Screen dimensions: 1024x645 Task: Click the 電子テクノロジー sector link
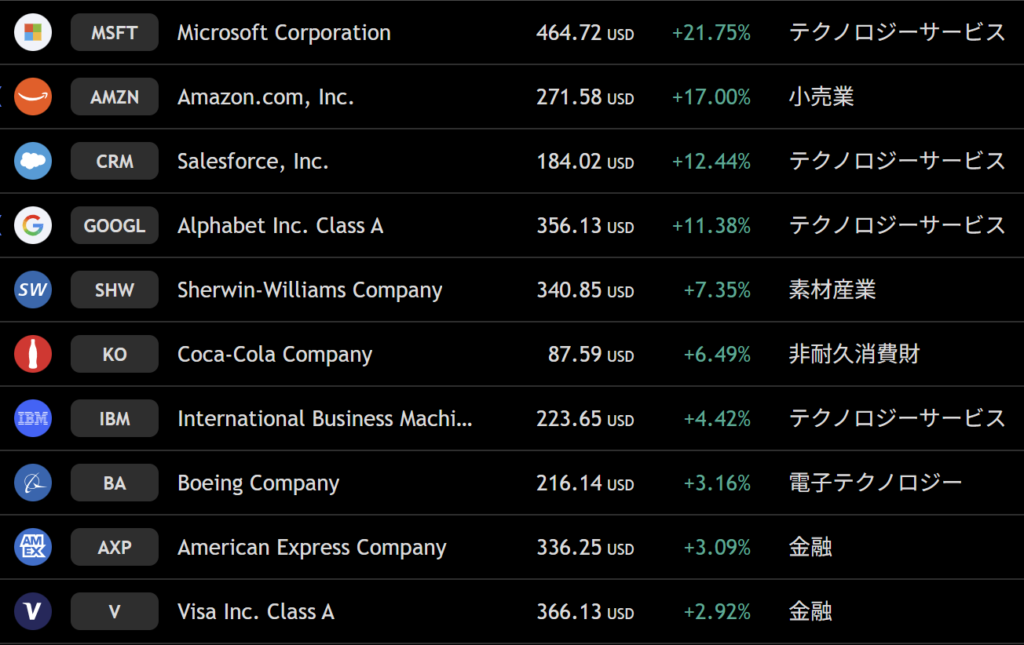click(x=875, y=482)
